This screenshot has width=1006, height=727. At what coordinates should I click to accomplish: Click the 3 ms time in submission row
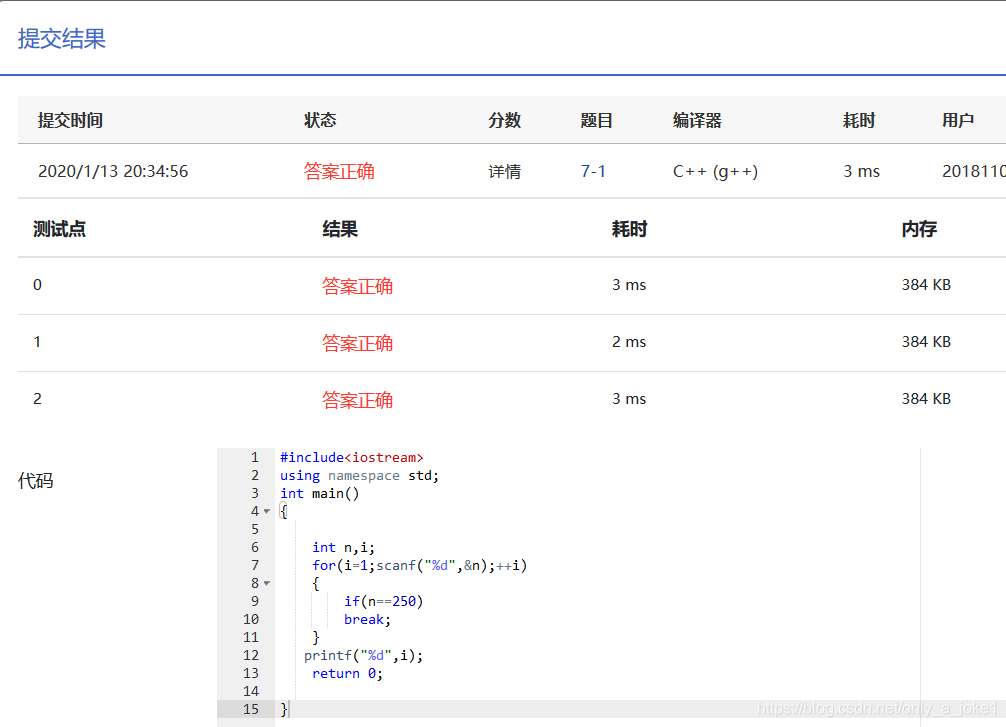tap(861, 171)
